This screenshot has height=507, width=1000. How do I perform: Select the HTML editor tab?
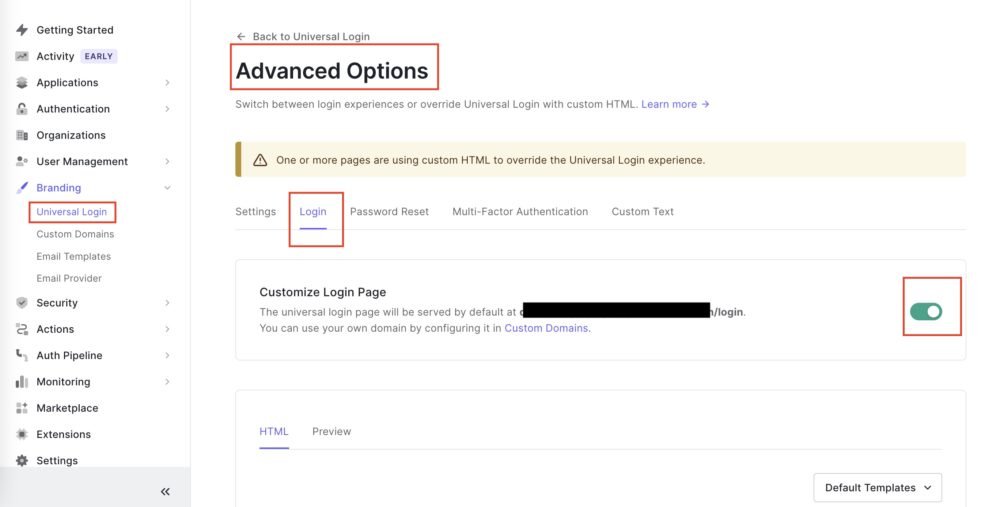[274, 432]
